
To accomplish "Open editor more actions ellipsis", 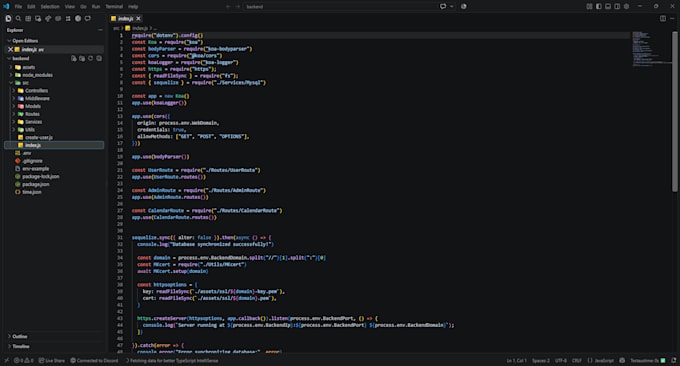I will click(x=672, y=18).
